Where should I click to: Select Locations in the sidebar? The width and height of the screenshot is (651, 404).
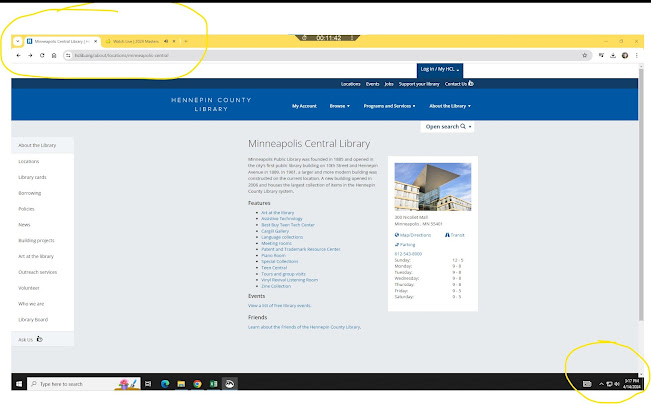click(x=29, y=161)
